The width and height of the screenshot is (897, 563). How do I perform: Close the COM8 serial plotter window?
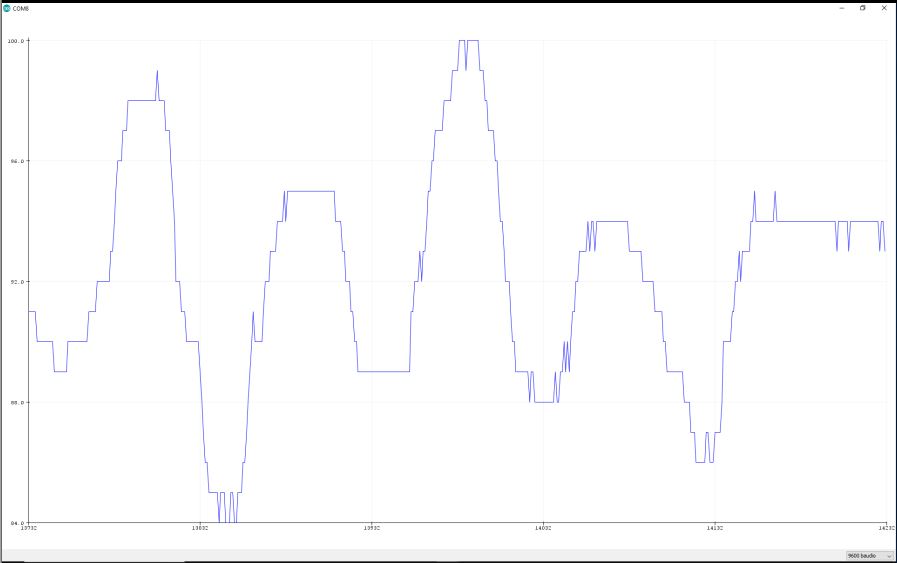[x=884, y=7]
